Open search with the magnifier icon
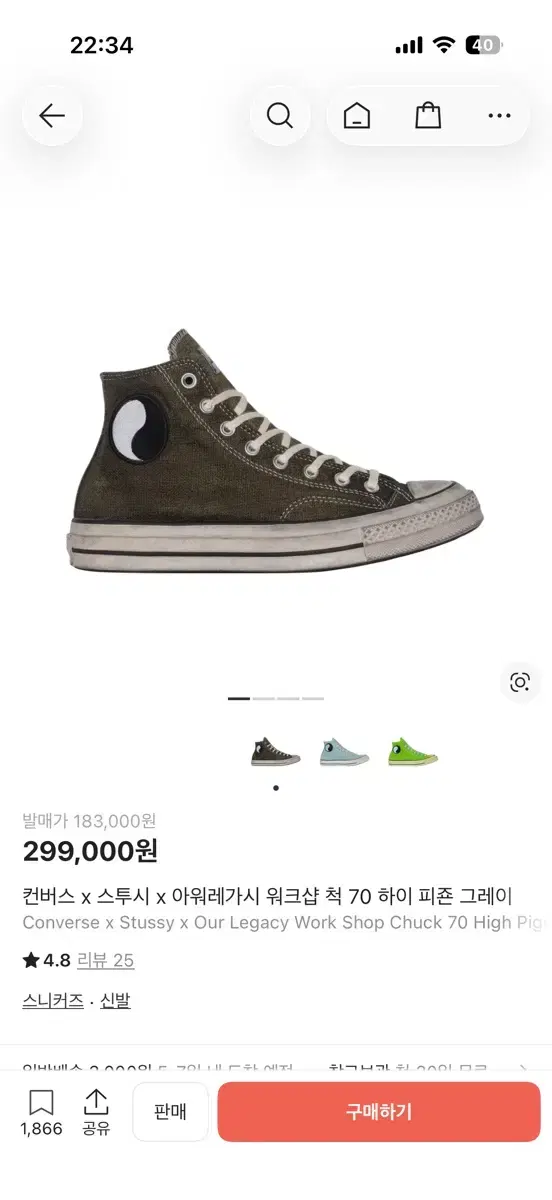The width and height of the screenshot is (552, 1200). click(x=280, y=116)
